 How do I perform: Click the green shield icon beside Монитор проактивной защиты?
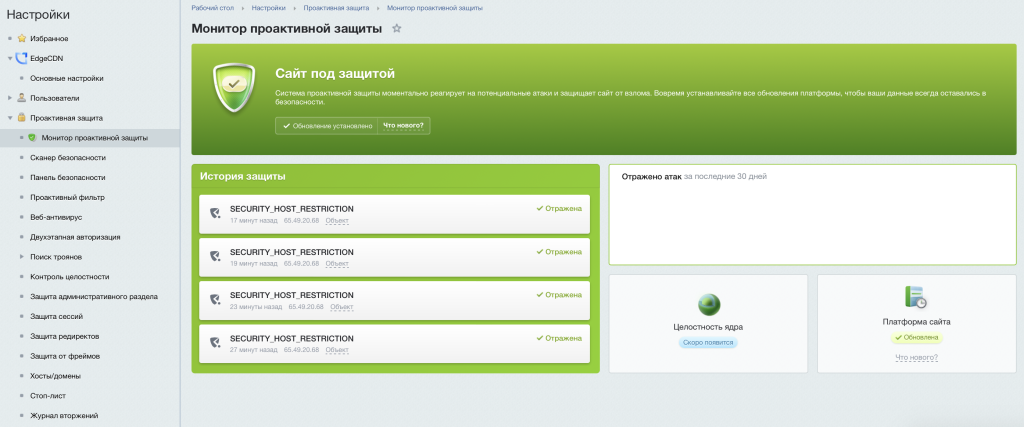tap(32, 138)
